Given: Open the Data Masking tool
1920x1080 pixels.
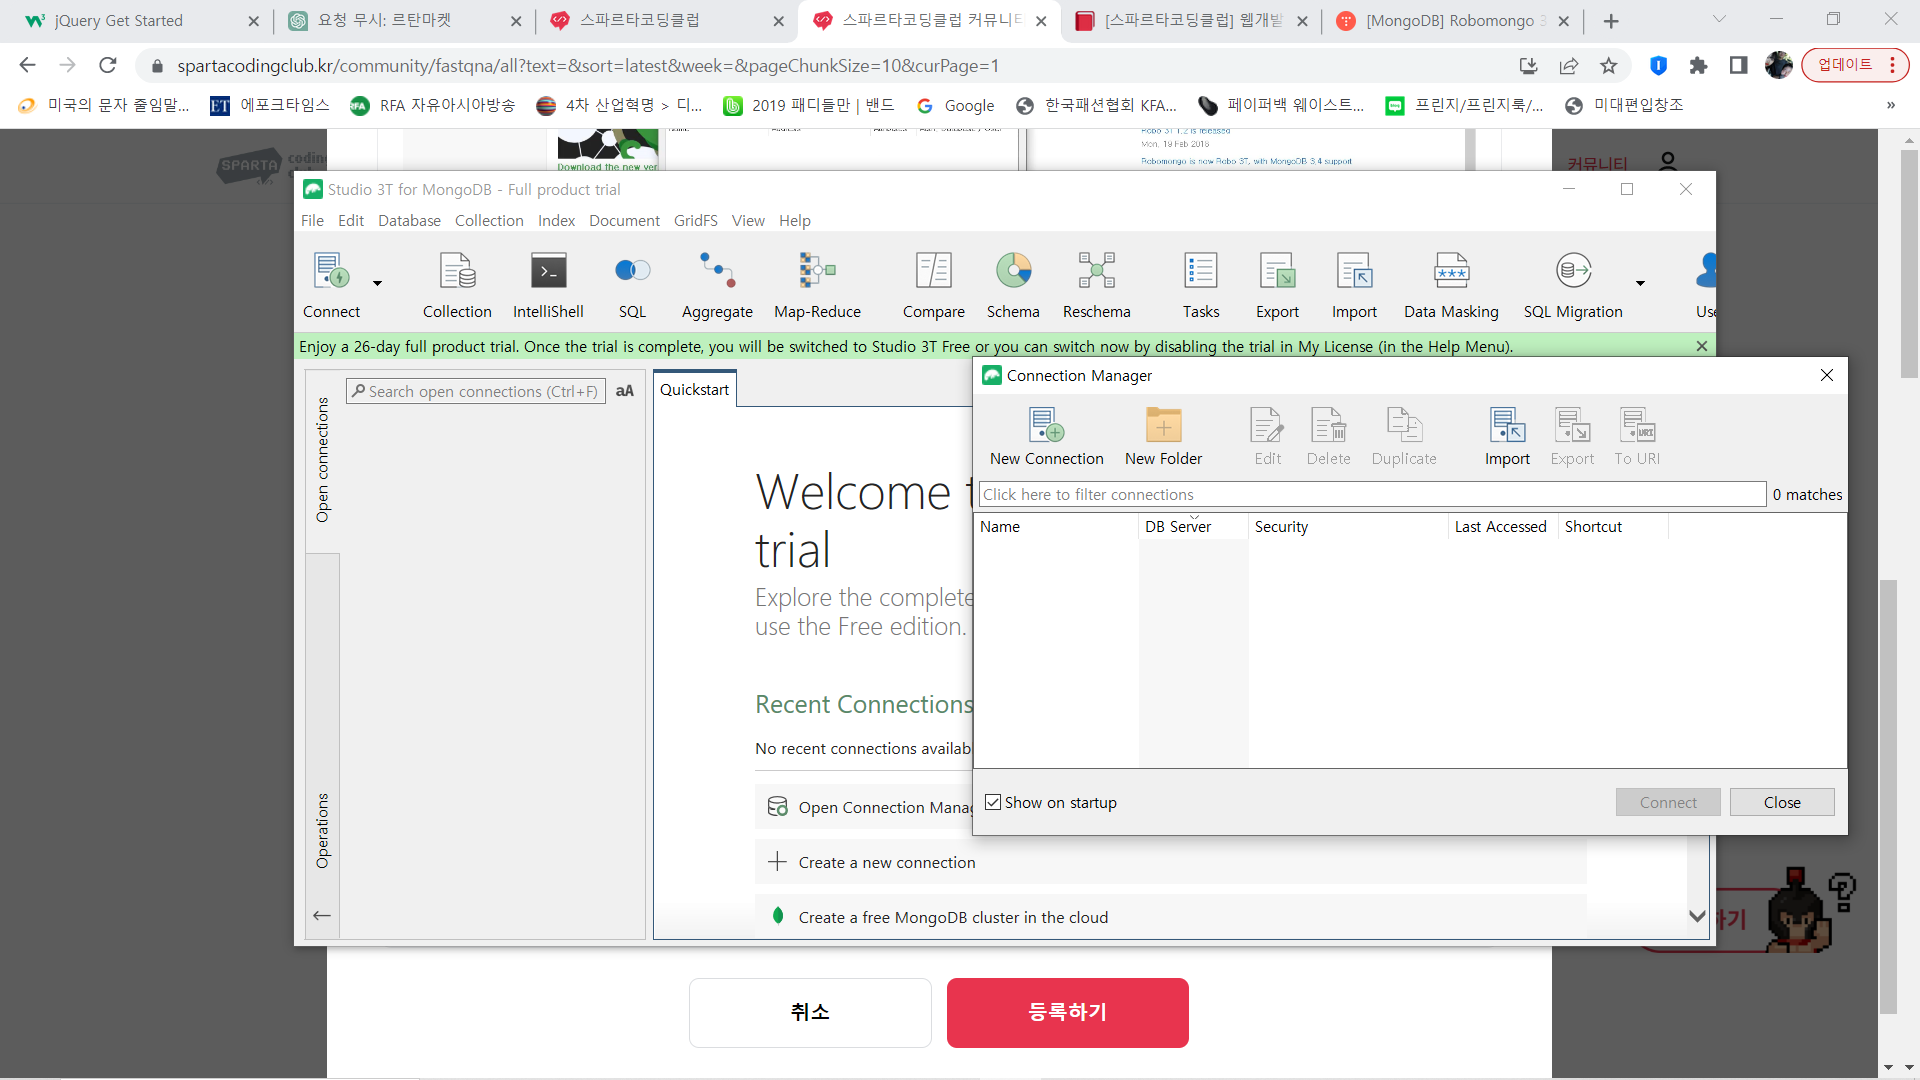Looking at the screenshot, I should pyautogui.click(x=1451, y=285).
